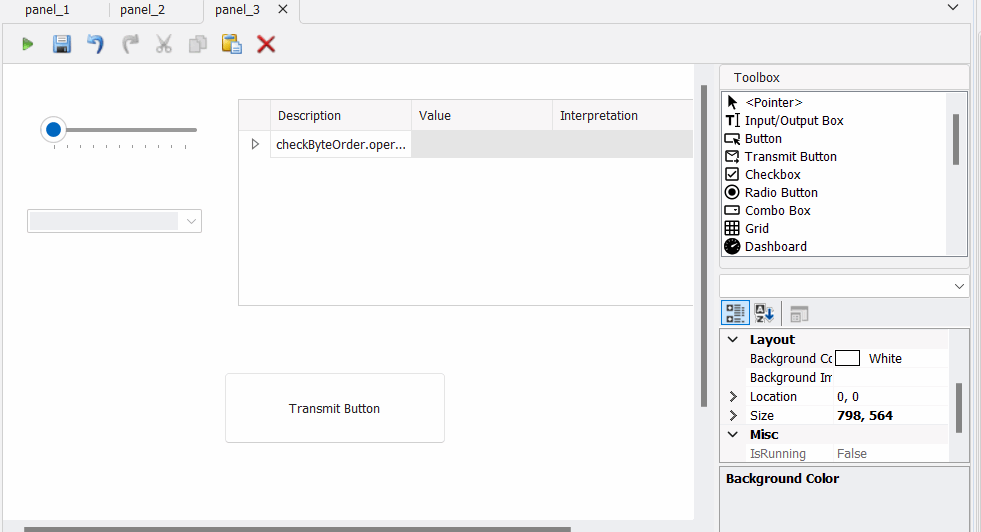This screenshot has height=532, width=981.
Task: Click the empty Value cell of checkByteOrder row
Action: [482, 145]
